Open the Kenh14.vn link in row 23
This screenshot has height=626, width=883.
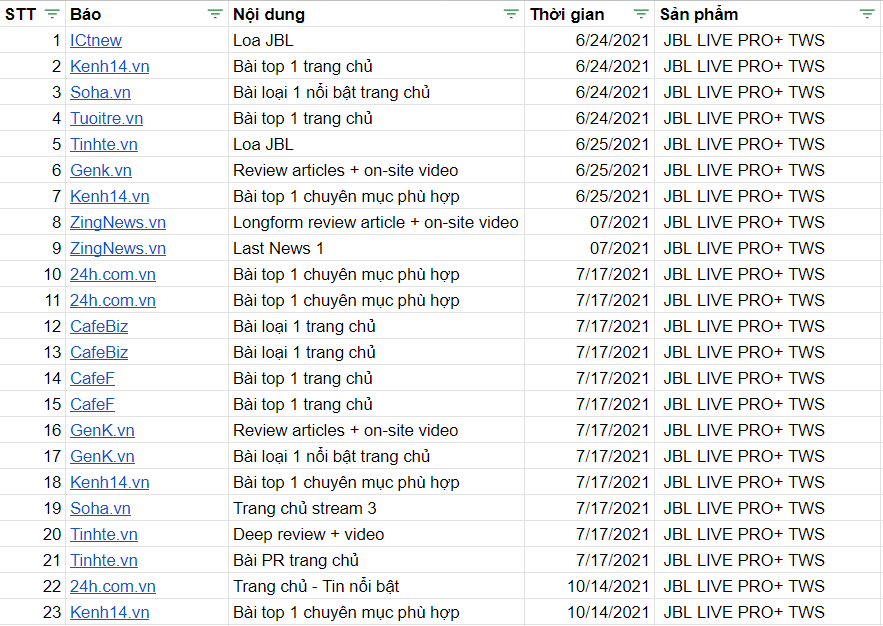click(109, 612)
